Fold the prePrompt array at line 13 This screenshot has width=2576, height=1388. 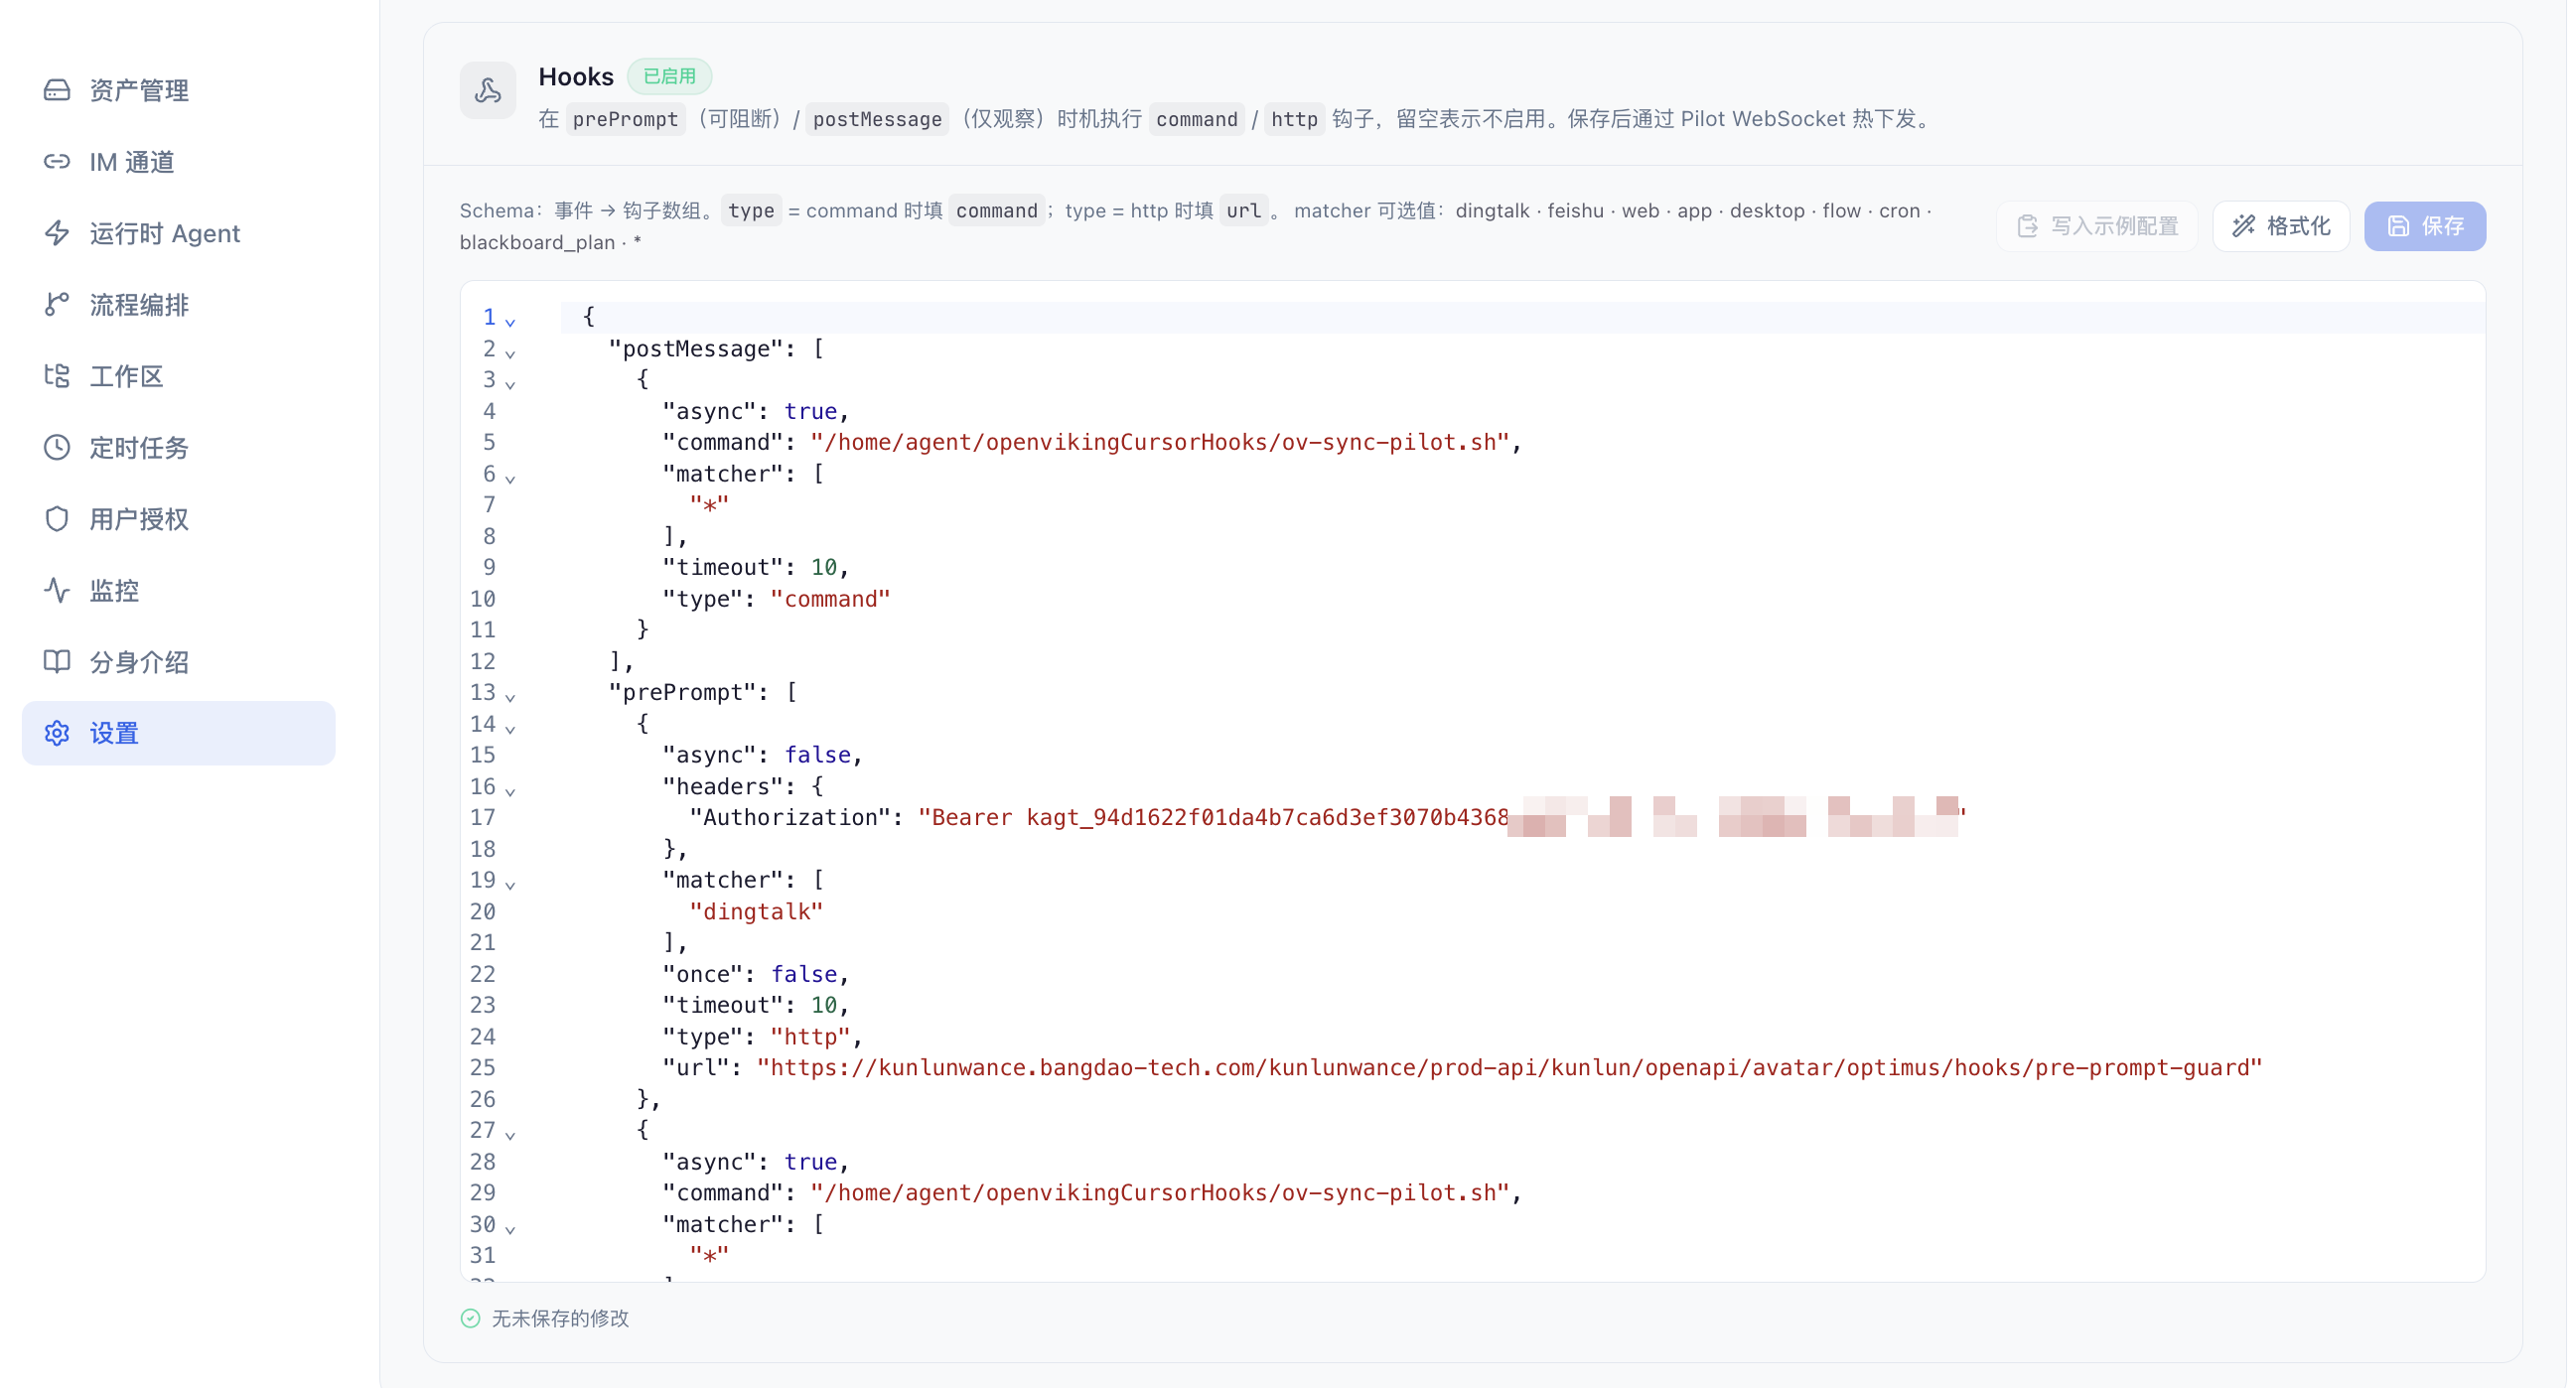(510, 696)
